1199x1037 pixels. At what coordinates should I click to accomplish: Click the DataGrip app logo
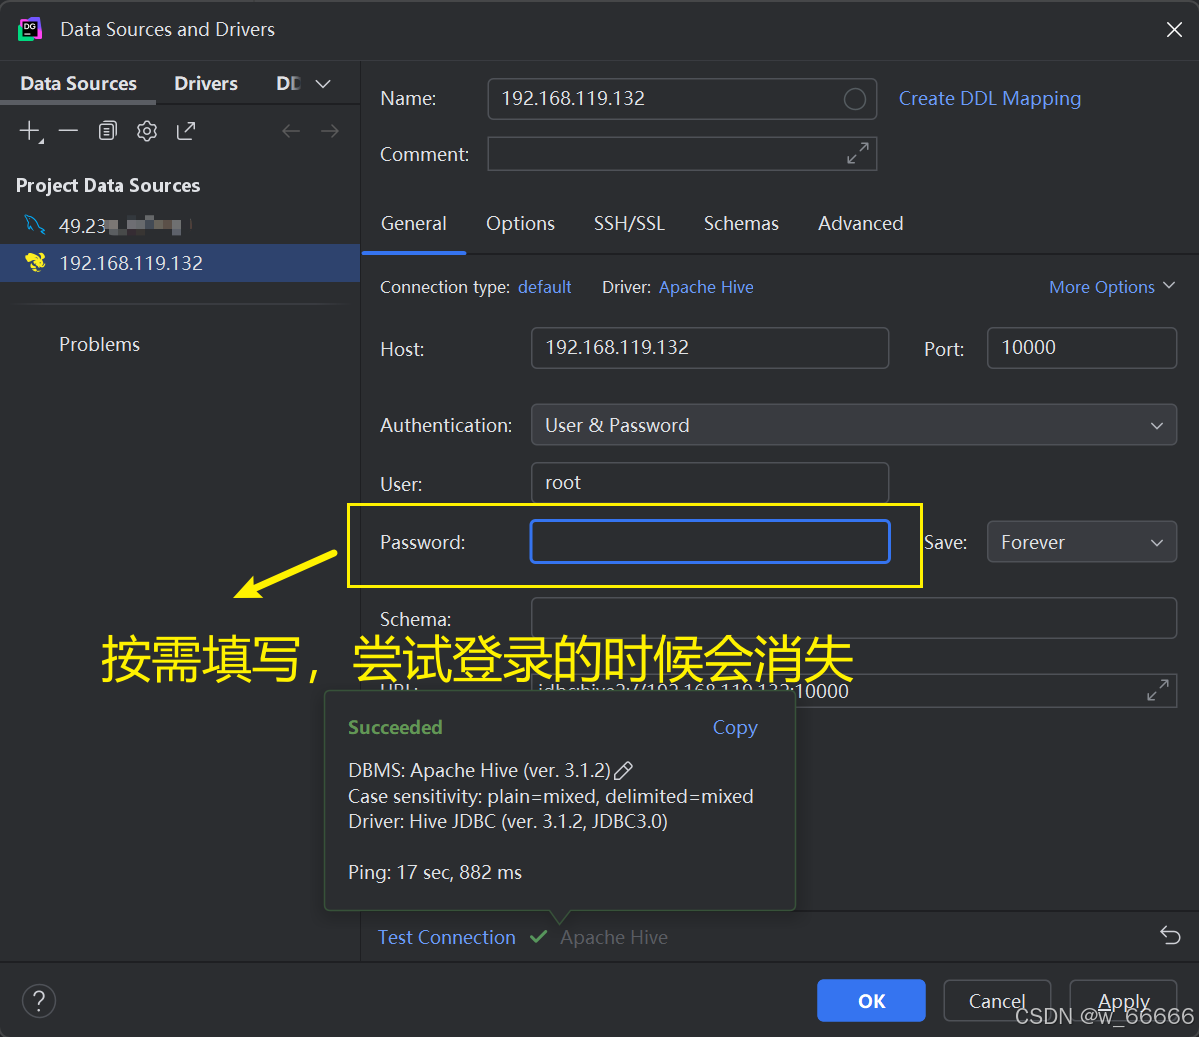[30, 29]
